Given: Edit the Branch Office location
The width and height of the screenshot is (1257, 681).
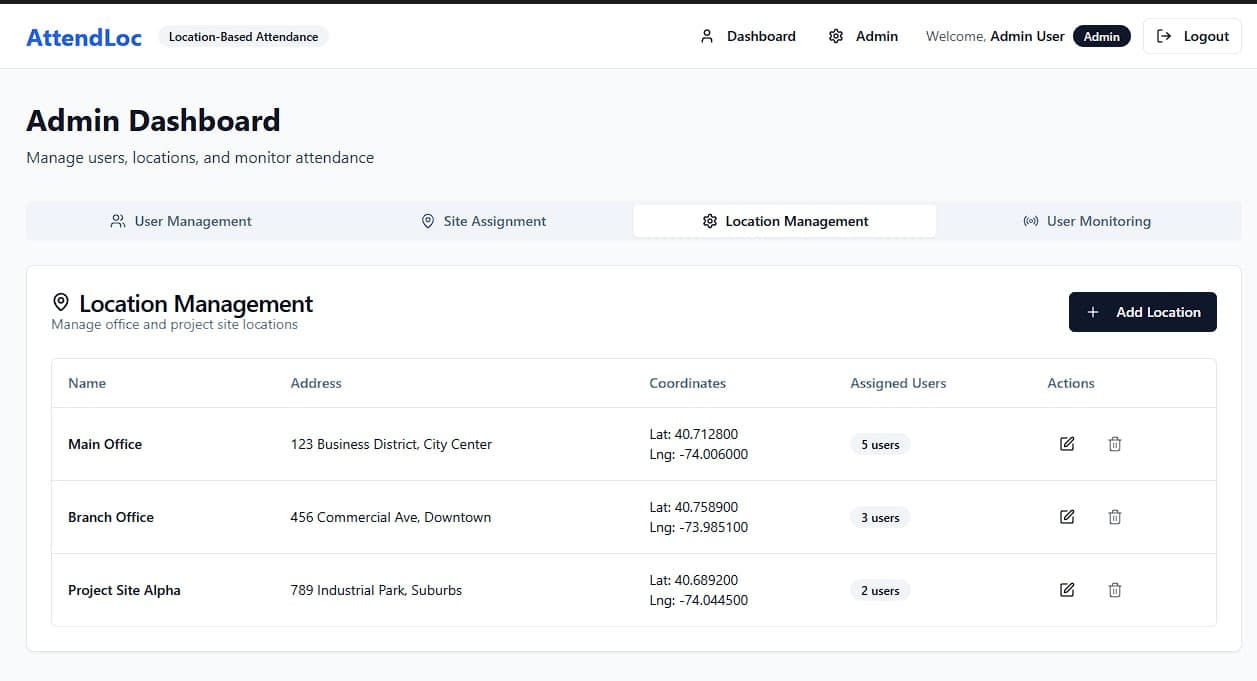Looking at the screenshot, I should (1067, 517).
